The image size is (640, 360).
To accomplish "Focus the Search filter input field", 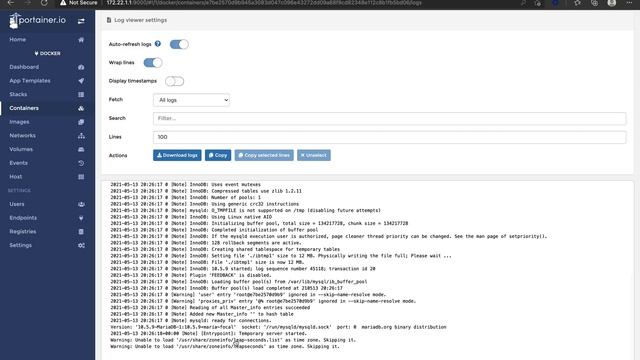I will 389,118.
